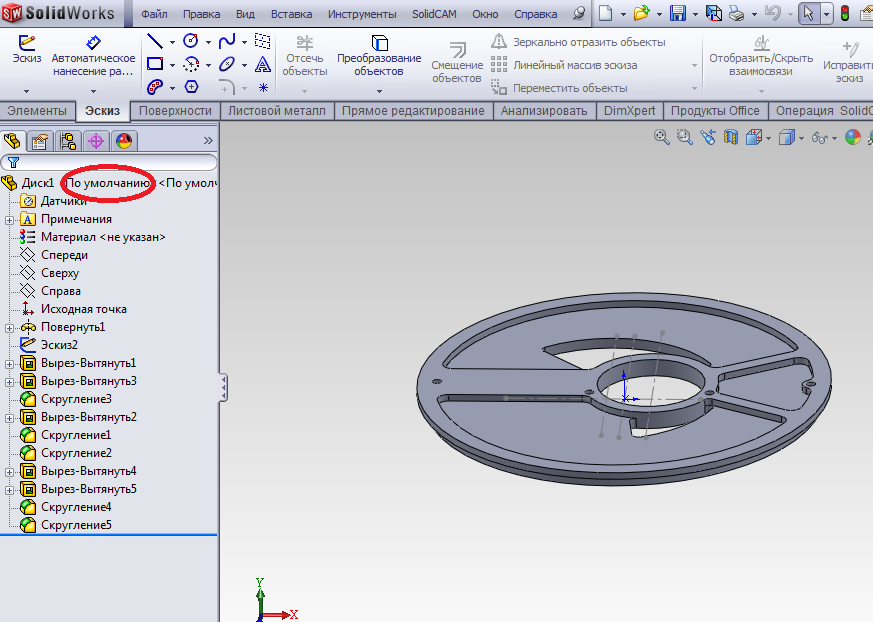Click the Zoom to Fit icon
Image resolution: width=873 pixels, height=622 pixels.
pyautogui.click(x=661, y=137)
